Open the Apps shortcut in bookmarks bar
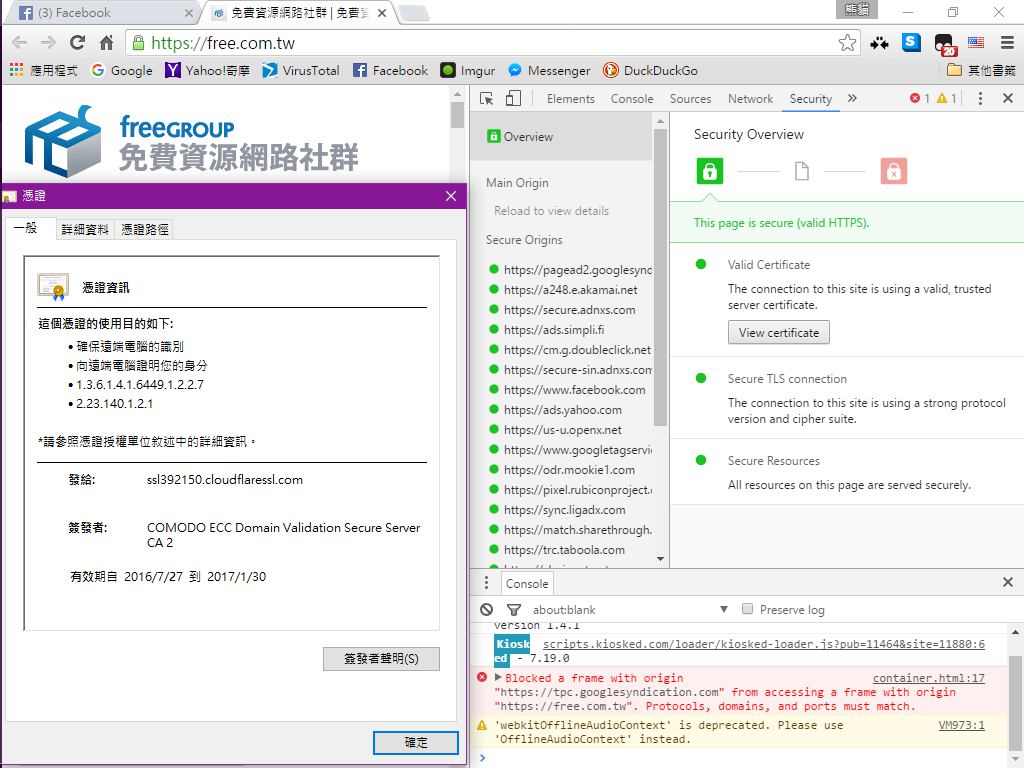Screen dimensions: 1024x768 [43, 70]
